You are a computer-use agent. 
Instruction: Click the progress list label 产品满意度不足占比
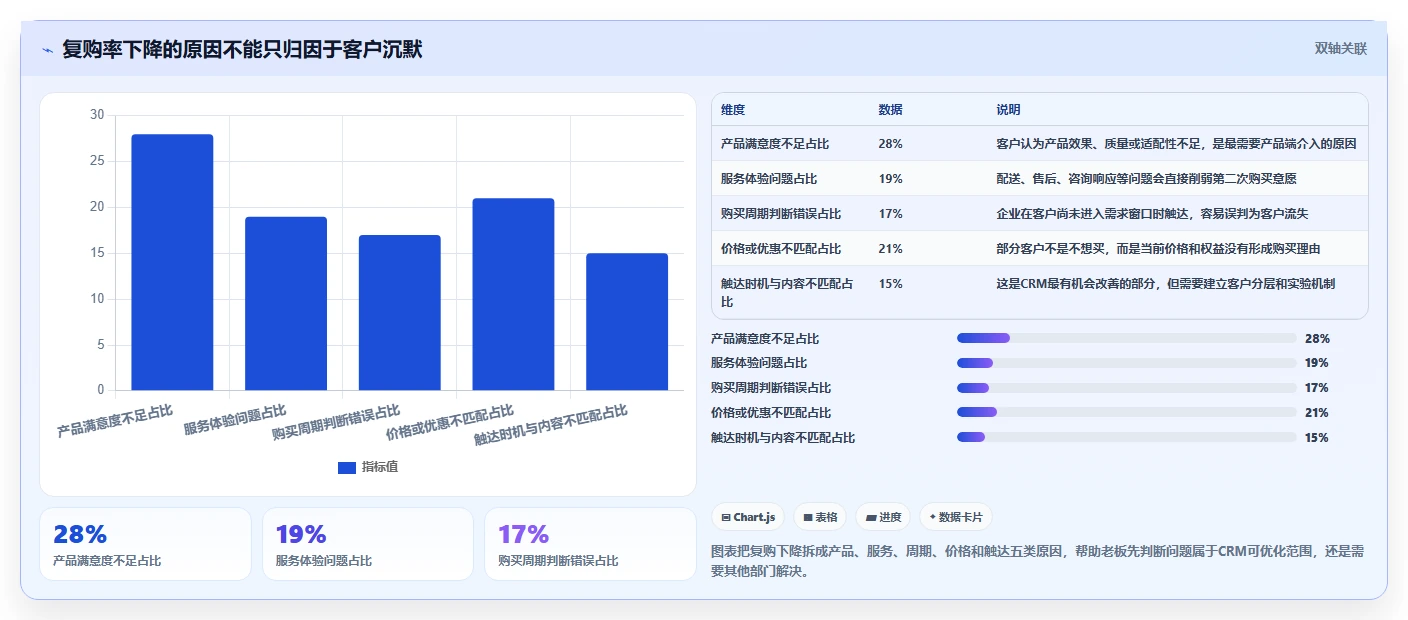(765, 339)
